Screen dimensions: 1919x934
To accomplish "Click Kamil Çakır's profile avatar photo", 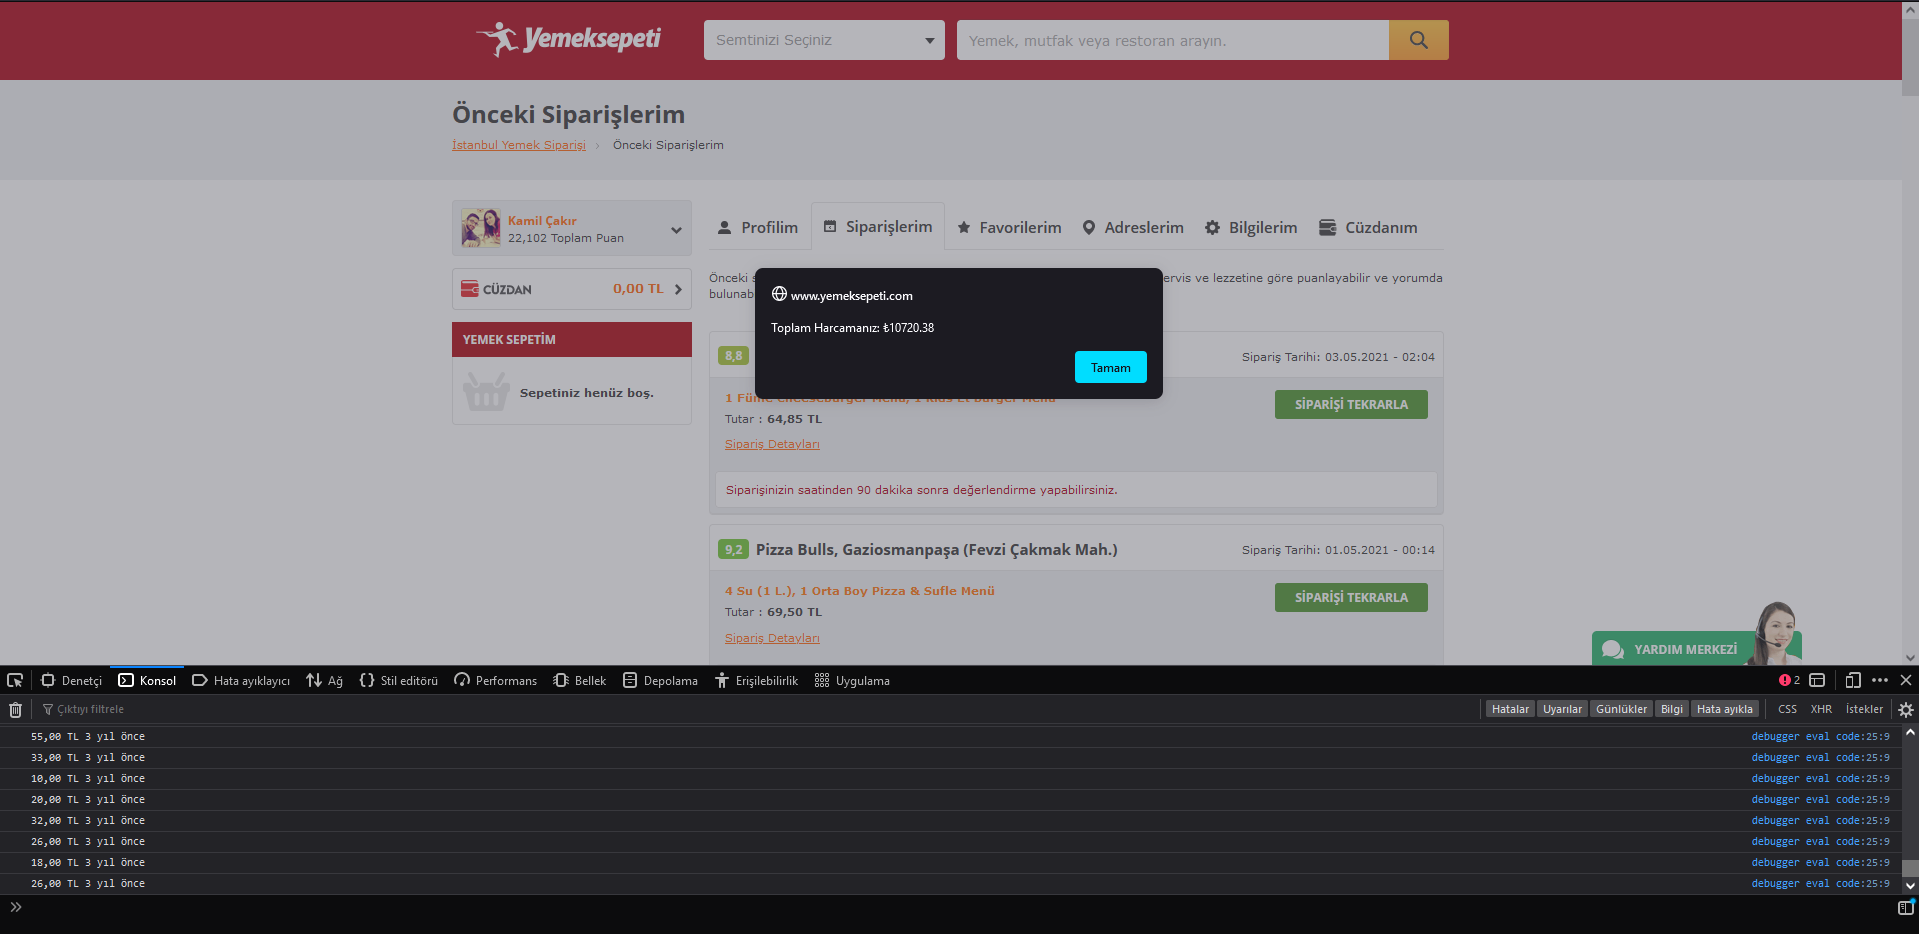I will [x=481, y=228].
